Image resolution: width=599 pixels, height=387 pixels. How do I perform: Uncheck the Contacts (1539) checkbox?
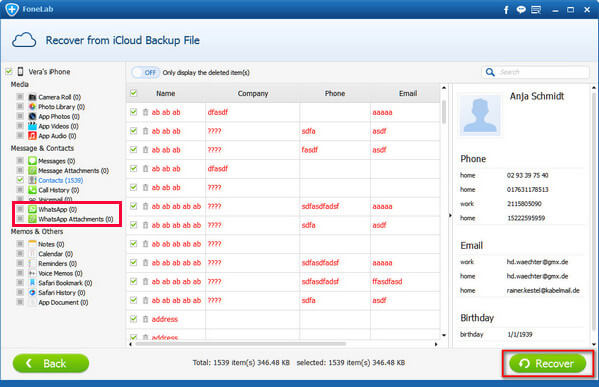click(x=20, y=180)
